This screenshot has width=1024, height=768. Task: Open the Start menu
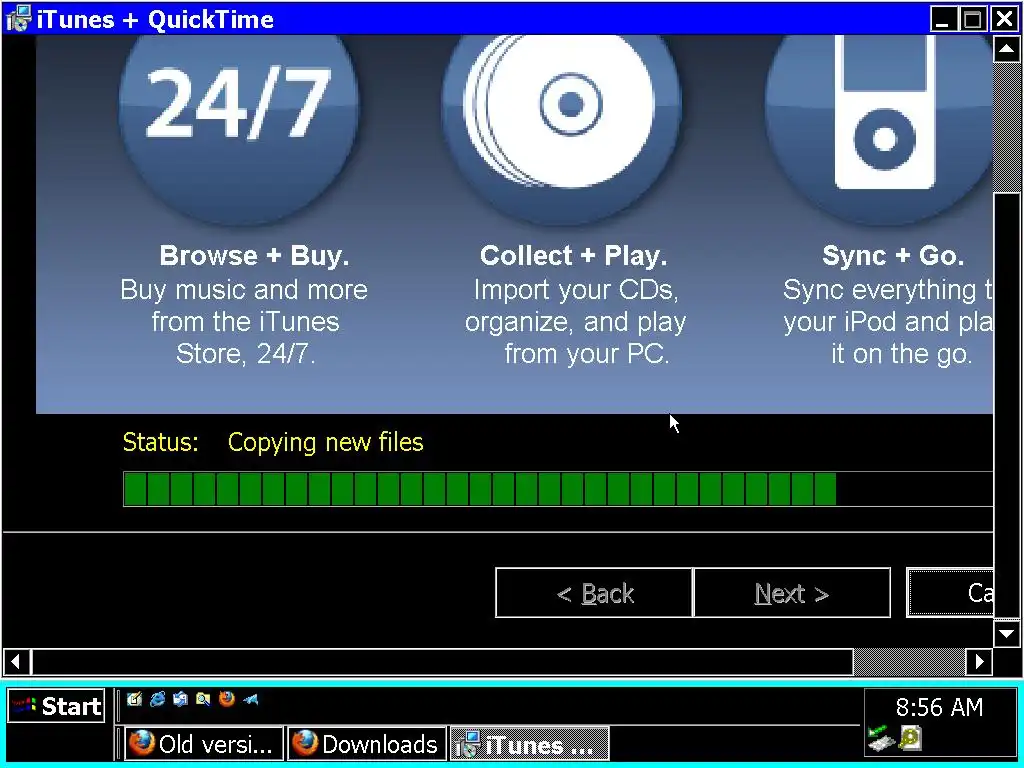click(x=56, y=706)
